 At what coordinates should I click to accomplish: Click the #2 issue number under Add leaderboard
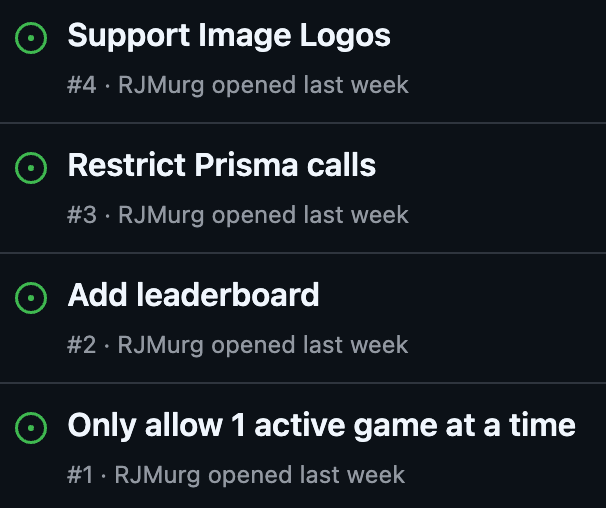(82, 345)
